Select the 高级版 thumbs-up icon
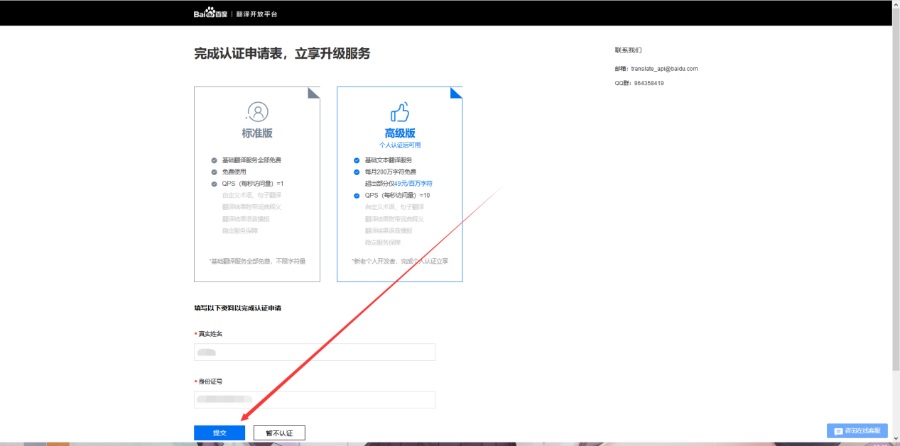 click(x=400, y=112)
